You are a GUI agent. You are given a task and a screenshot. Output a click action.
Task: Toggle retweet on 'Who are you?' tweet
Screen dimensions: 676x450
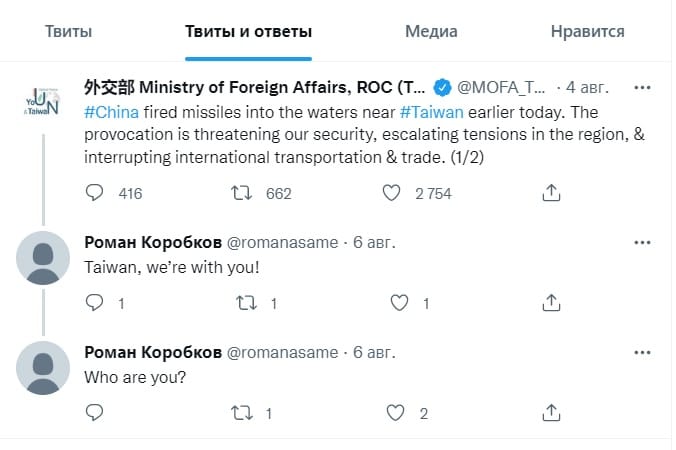pyautogui.click(x=241, y=412)
